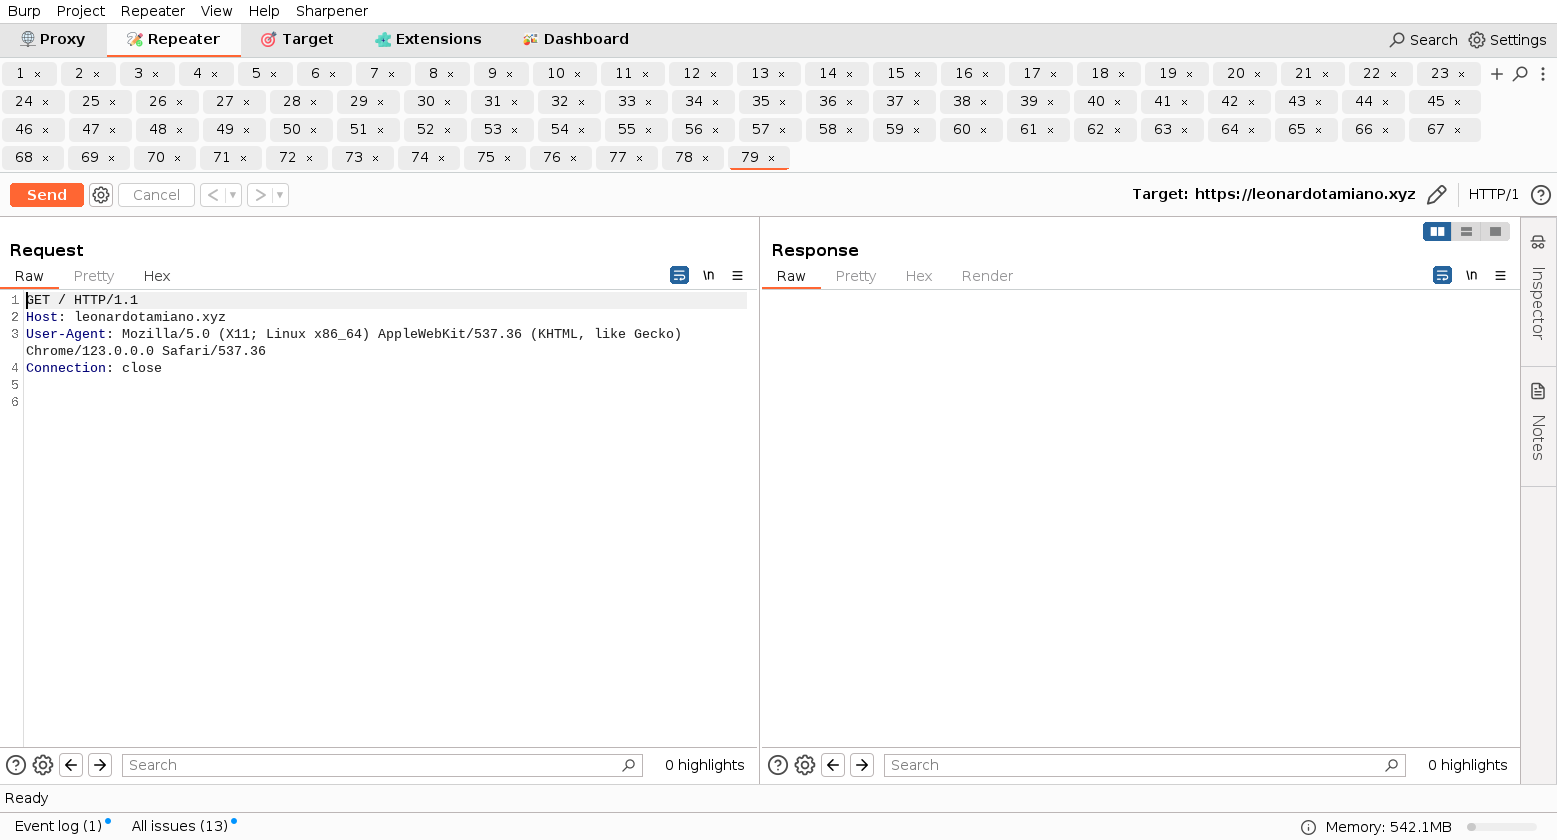Switch to the Extensions tab

(x=428, y=39)
